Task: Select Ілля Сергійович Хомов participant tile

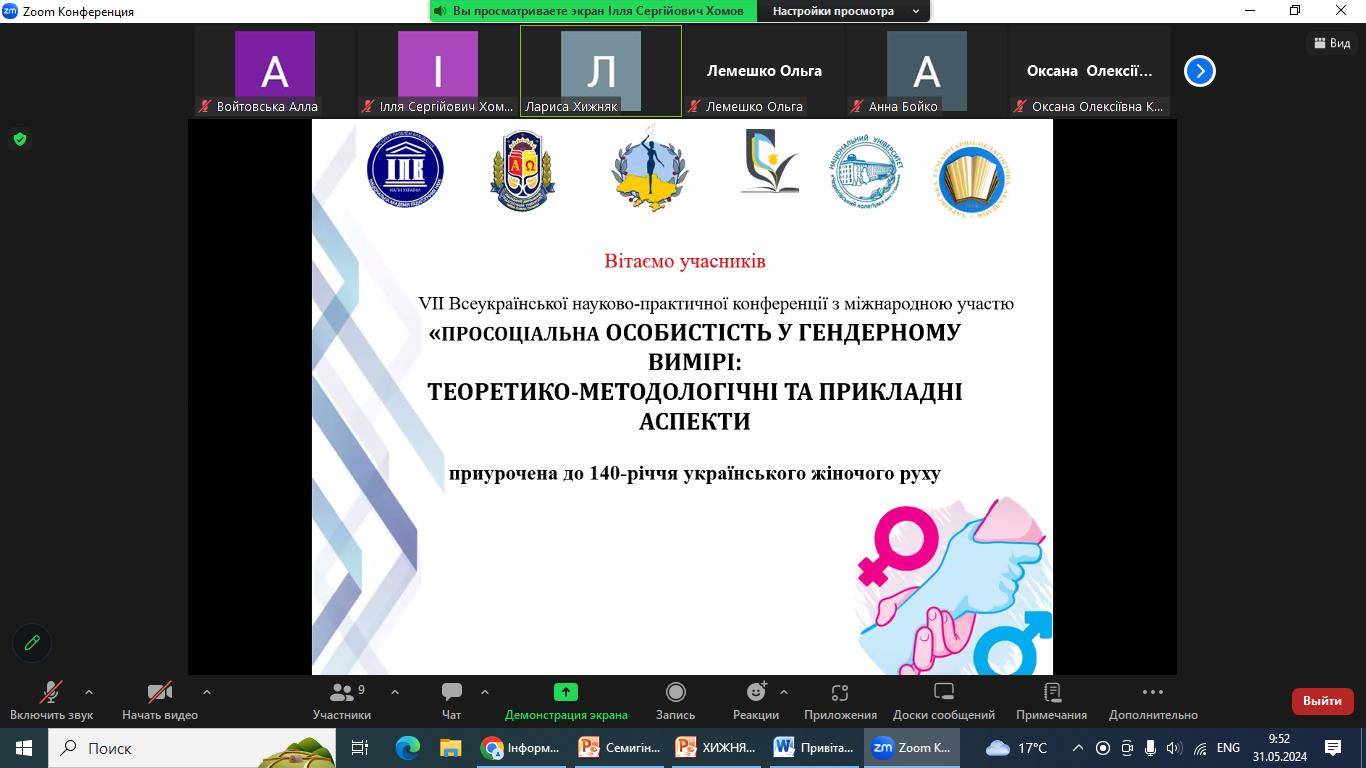Action: click(437, 71)
